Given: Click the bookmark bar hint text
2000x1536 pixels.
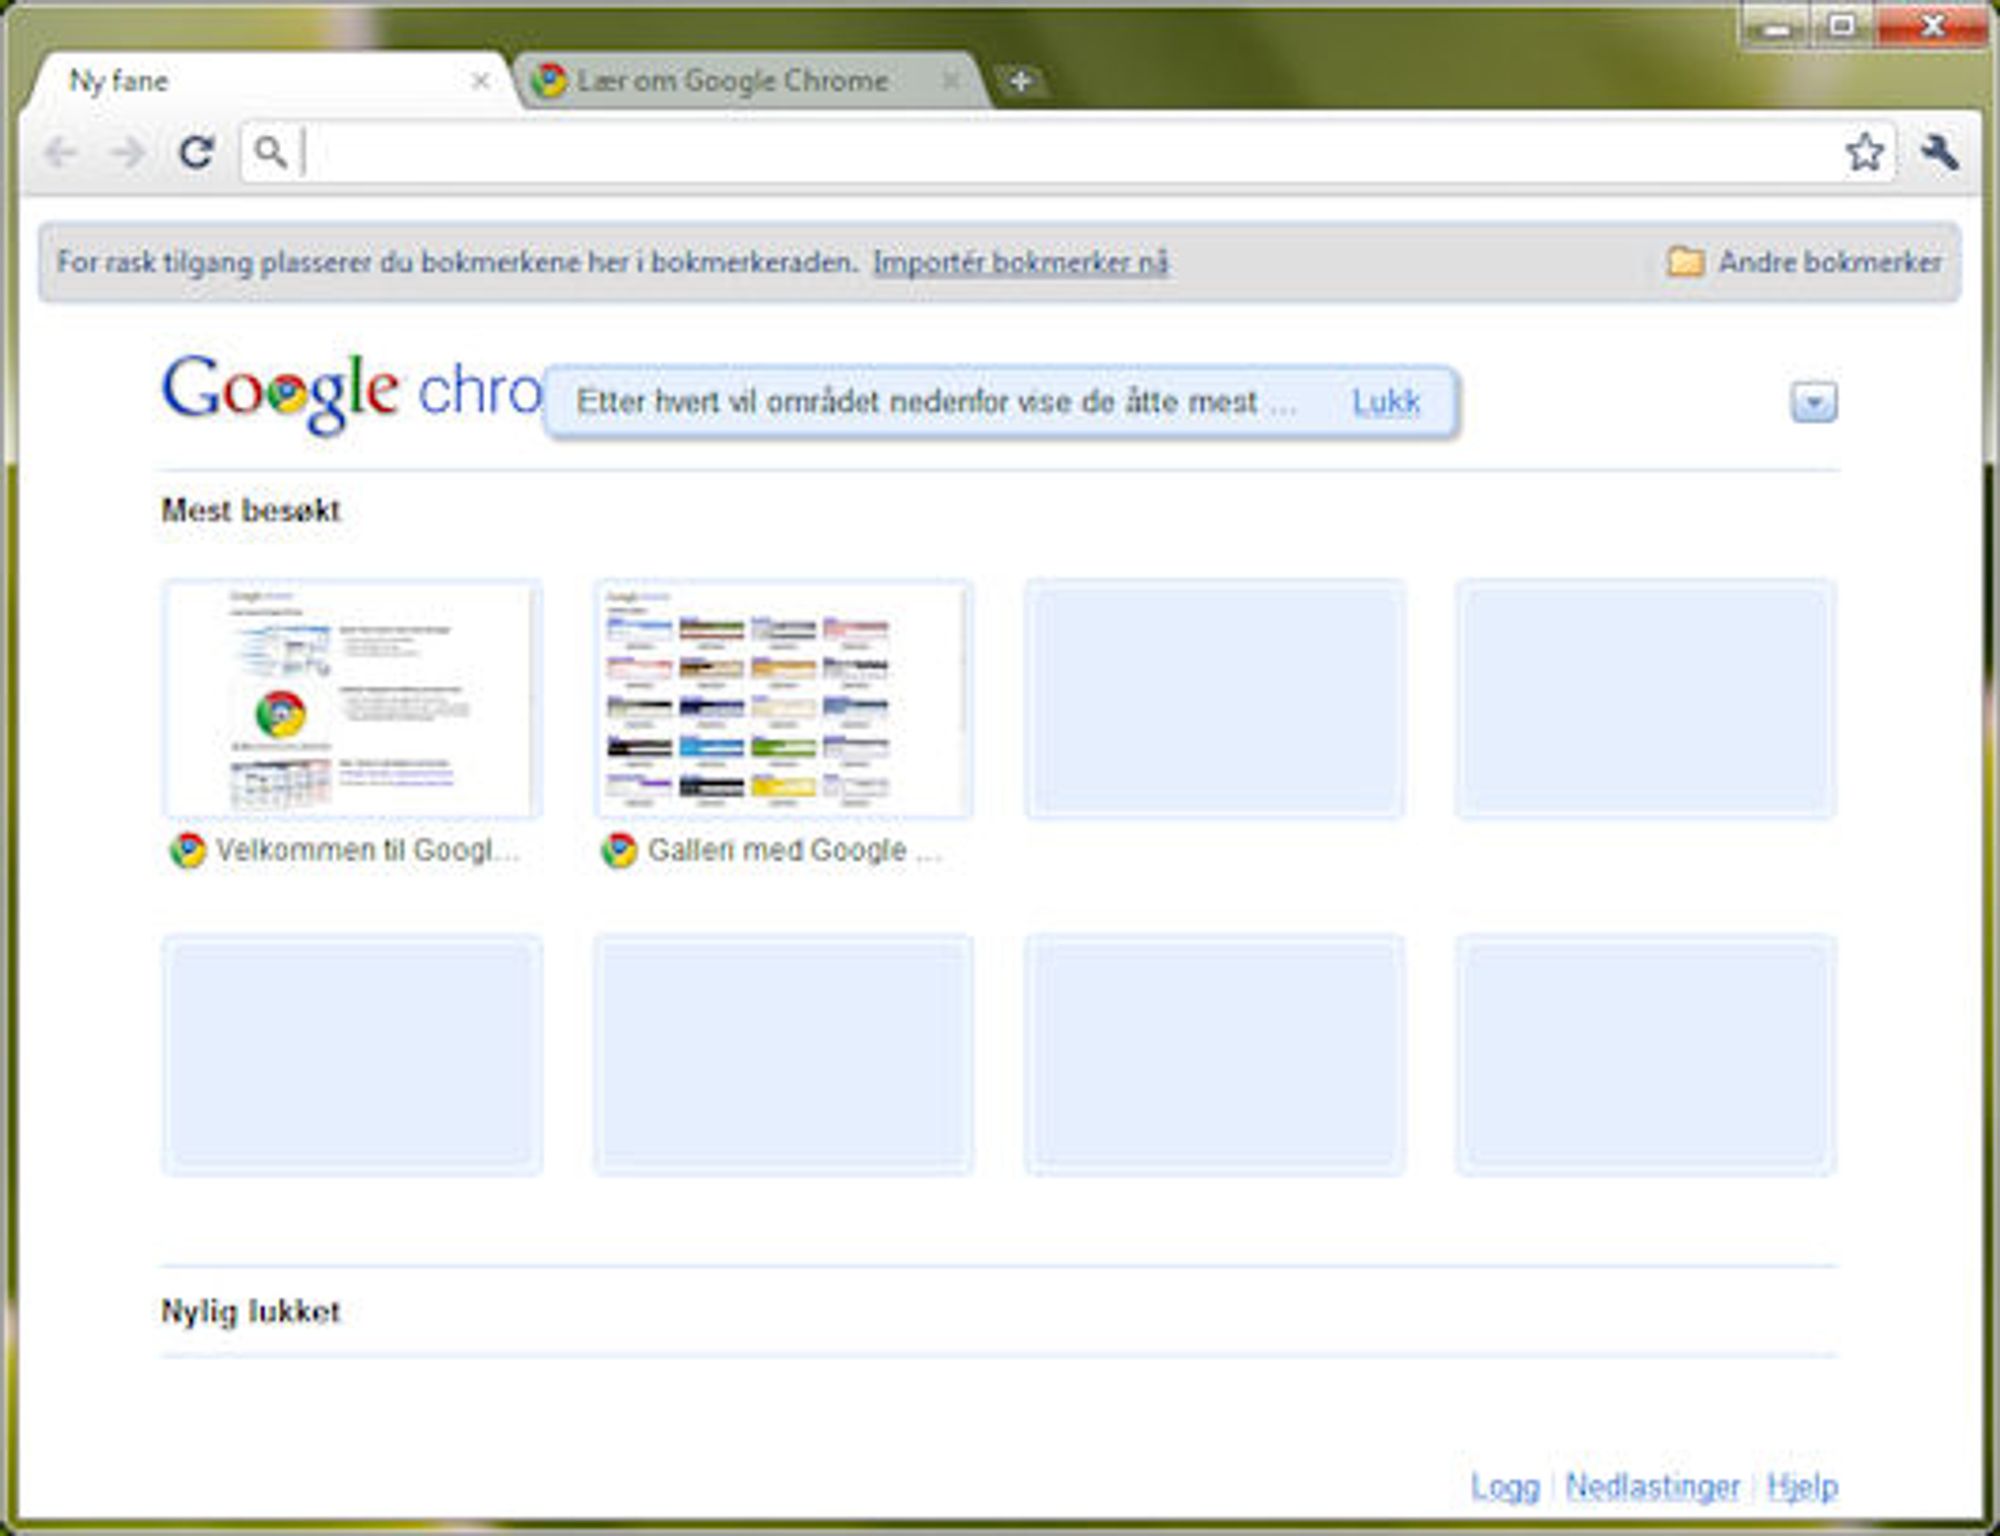Looking at the screenshot, I should click(458, 262).
